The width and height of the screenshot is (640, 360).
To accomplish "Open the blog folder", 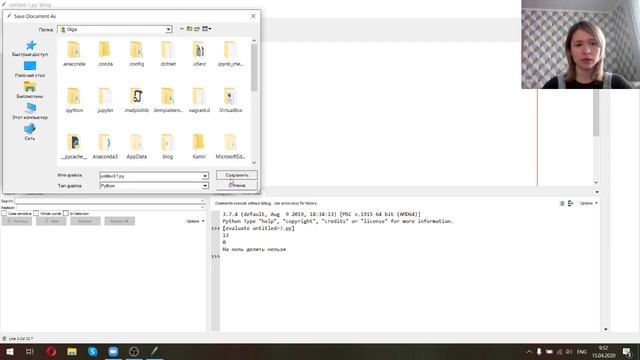I will click(168, 147).
